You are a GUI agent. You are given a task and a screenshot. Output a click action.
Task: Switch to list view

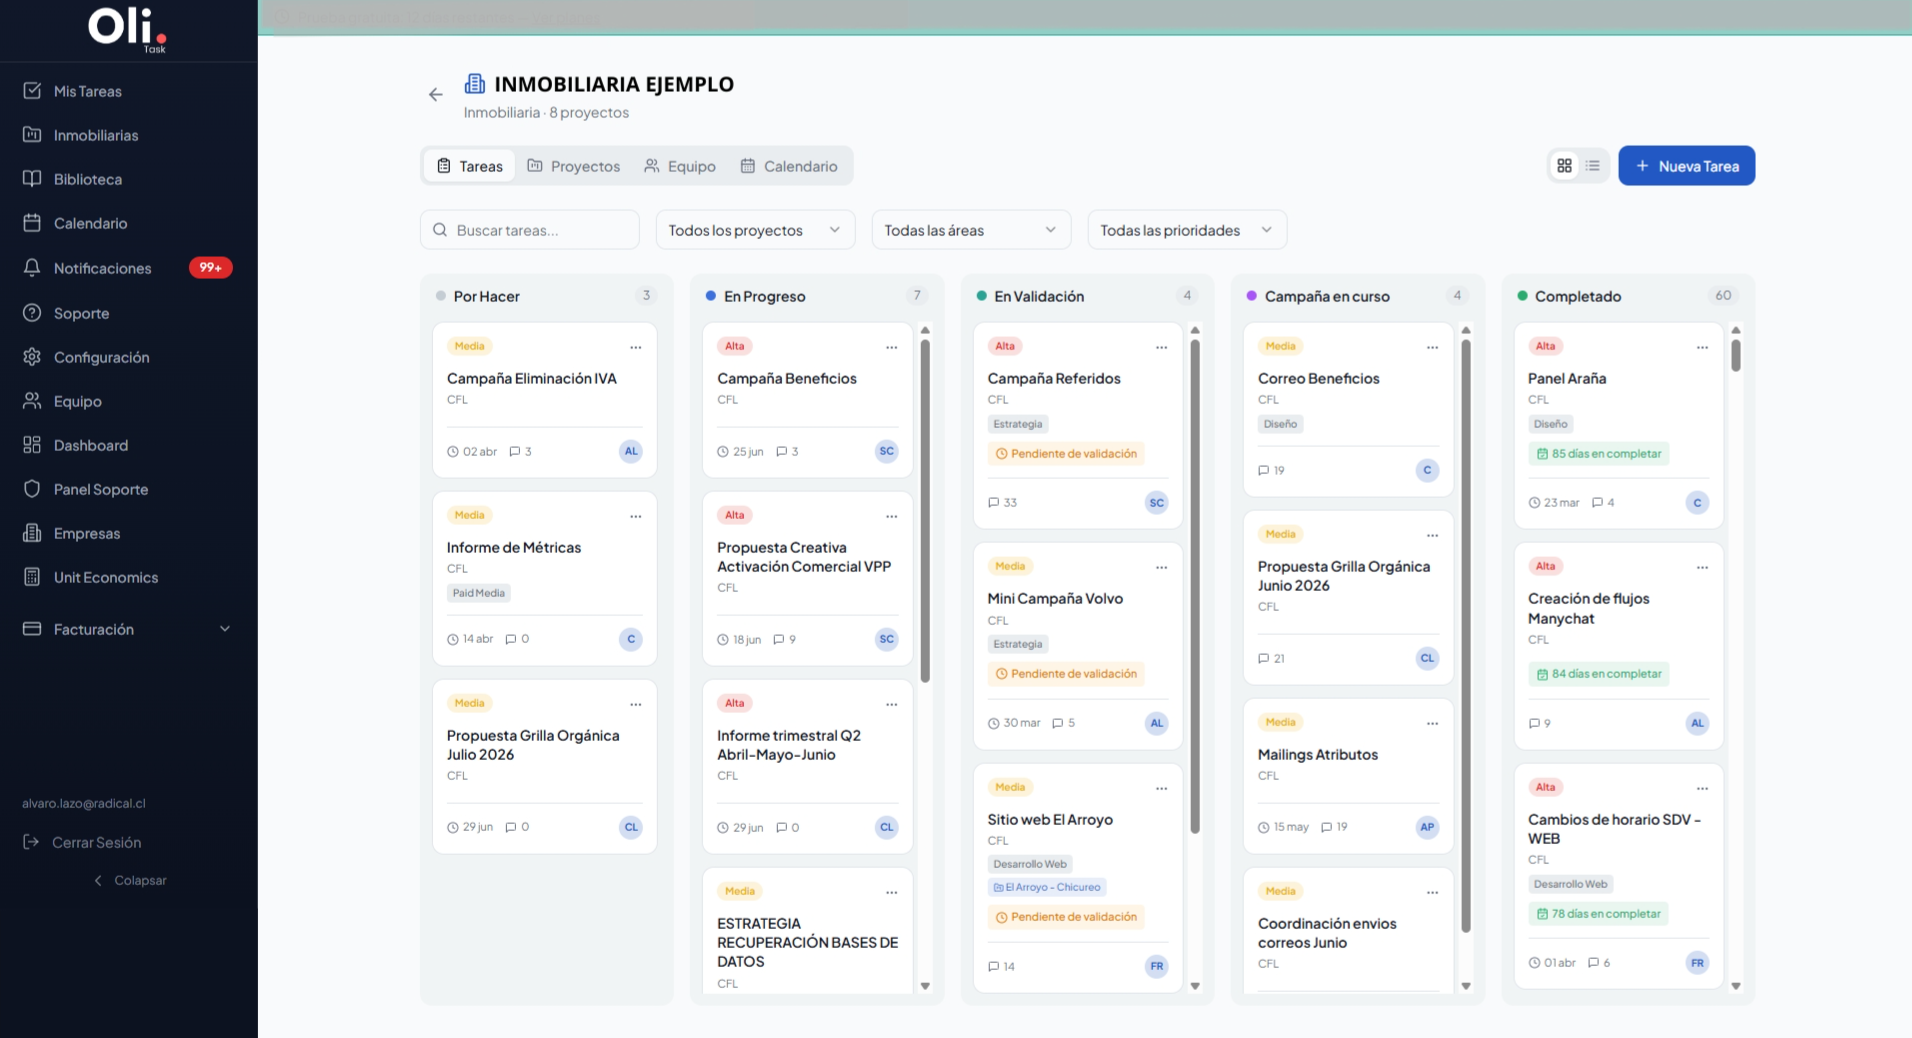tap(1593, 166)
